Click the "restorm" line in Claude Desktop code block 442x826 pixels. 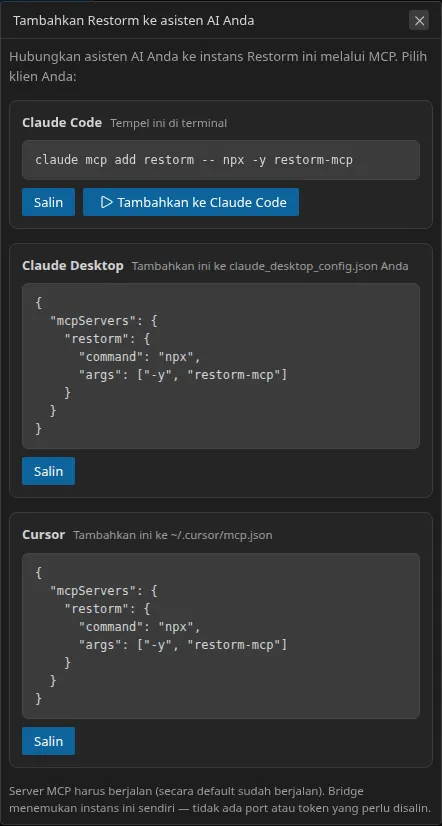pos(107,339)
